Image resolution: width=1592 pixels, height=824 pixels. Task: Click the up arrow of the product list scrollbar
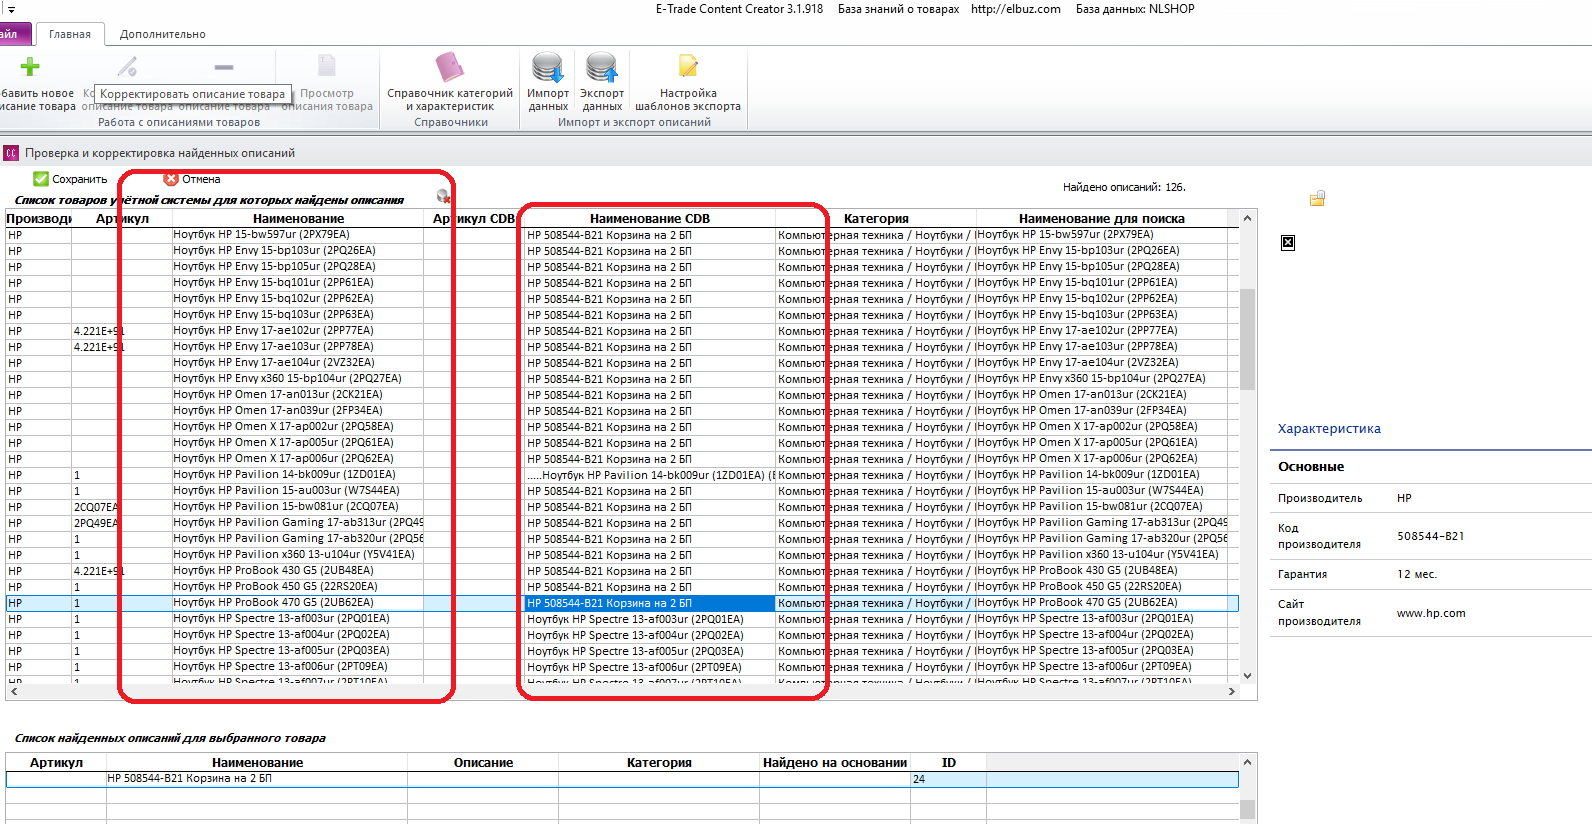[1247, 218]
